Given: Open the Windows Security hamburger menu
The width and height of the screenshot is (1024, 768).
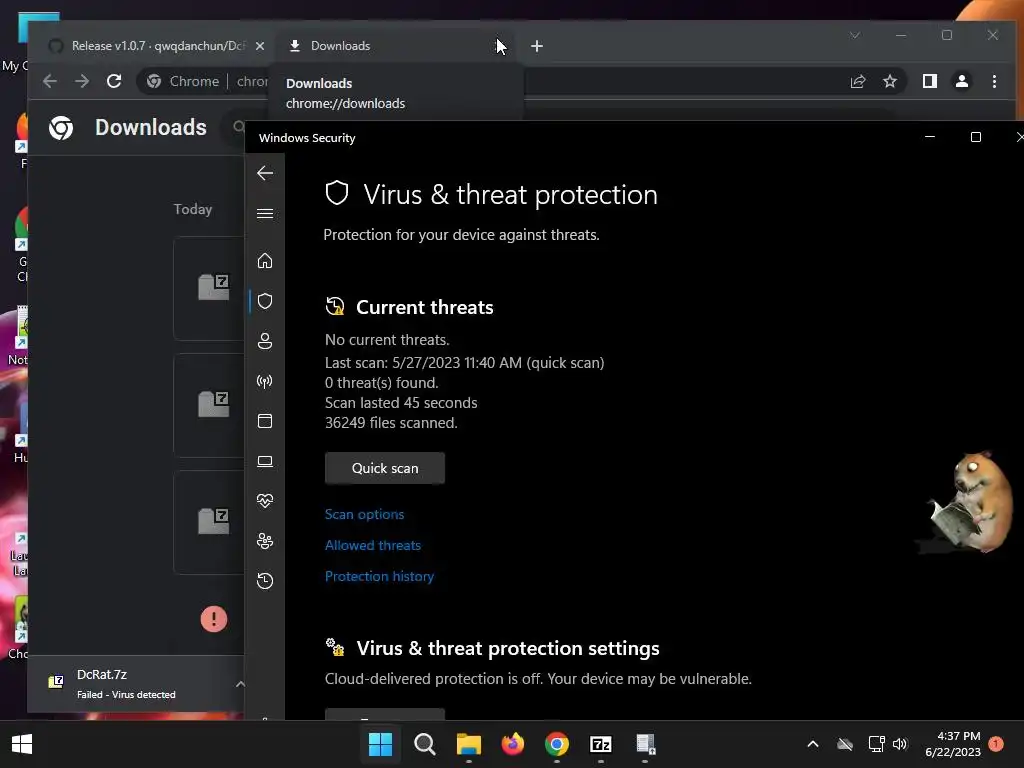Looking at the screenshot, I should click(265, 214).
